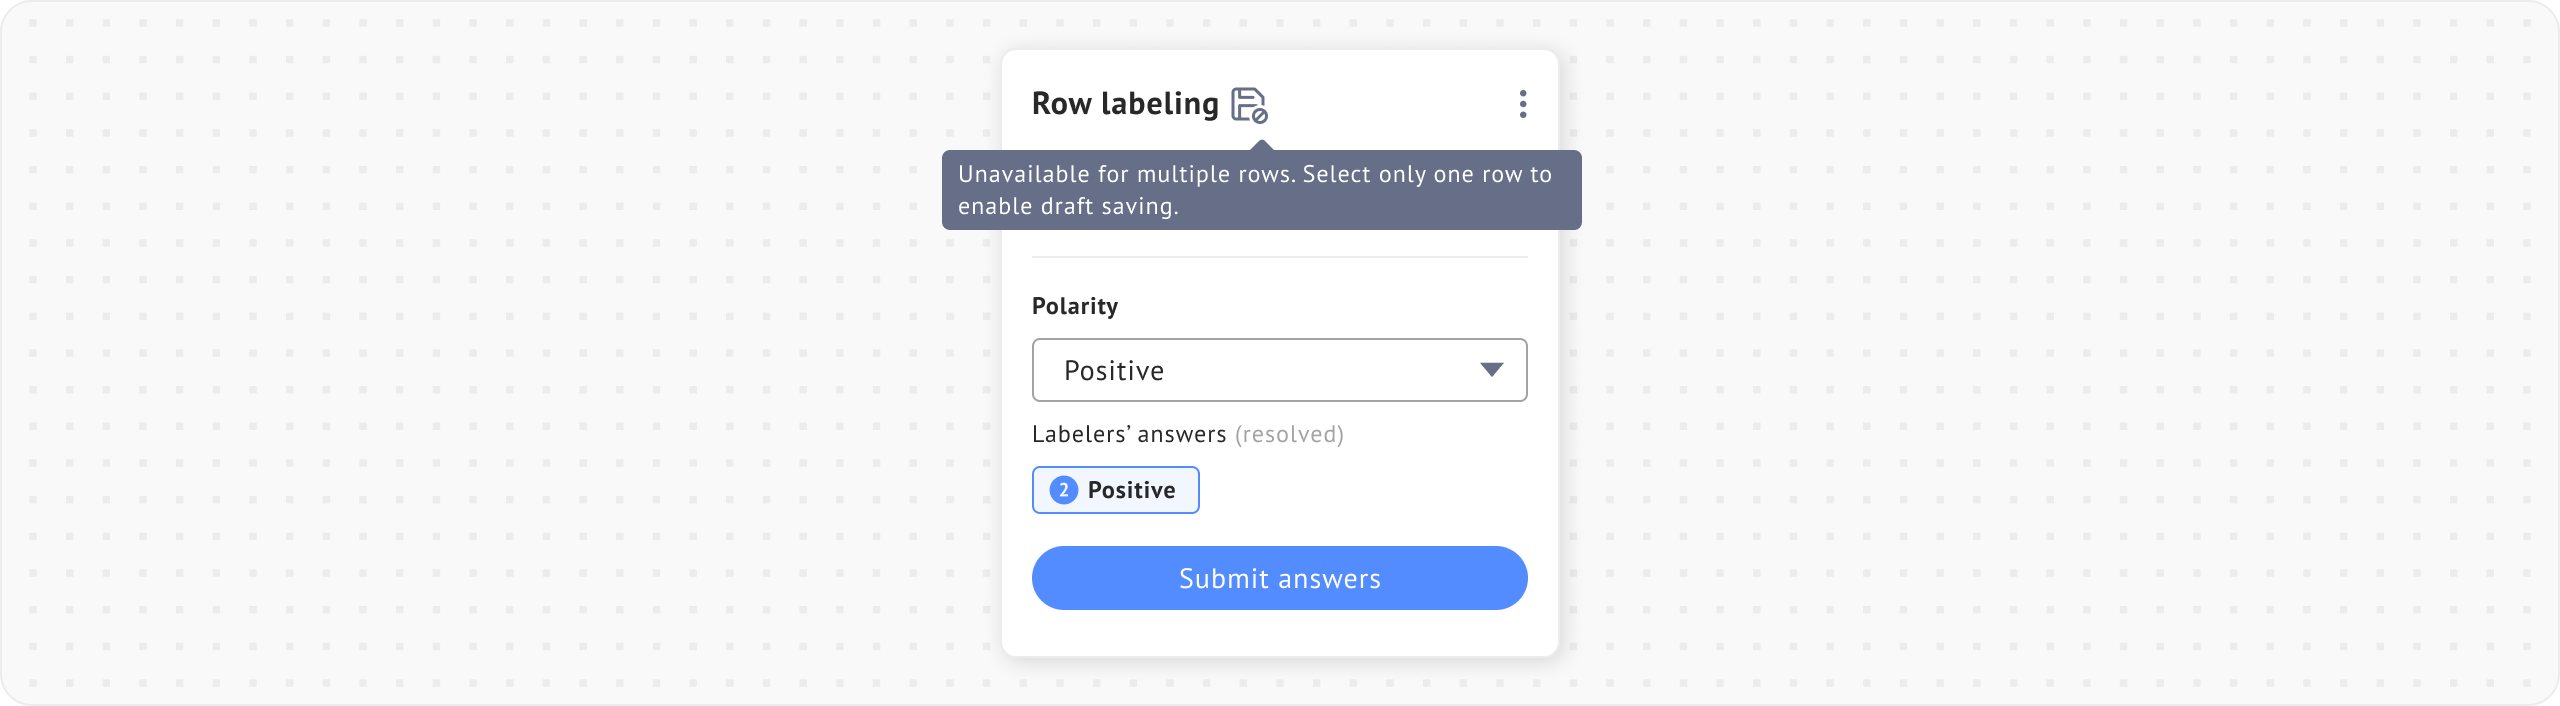Click the disabled save draft icon
This screenshot has width=2560, height=706.
click(x=1246, y=102)
